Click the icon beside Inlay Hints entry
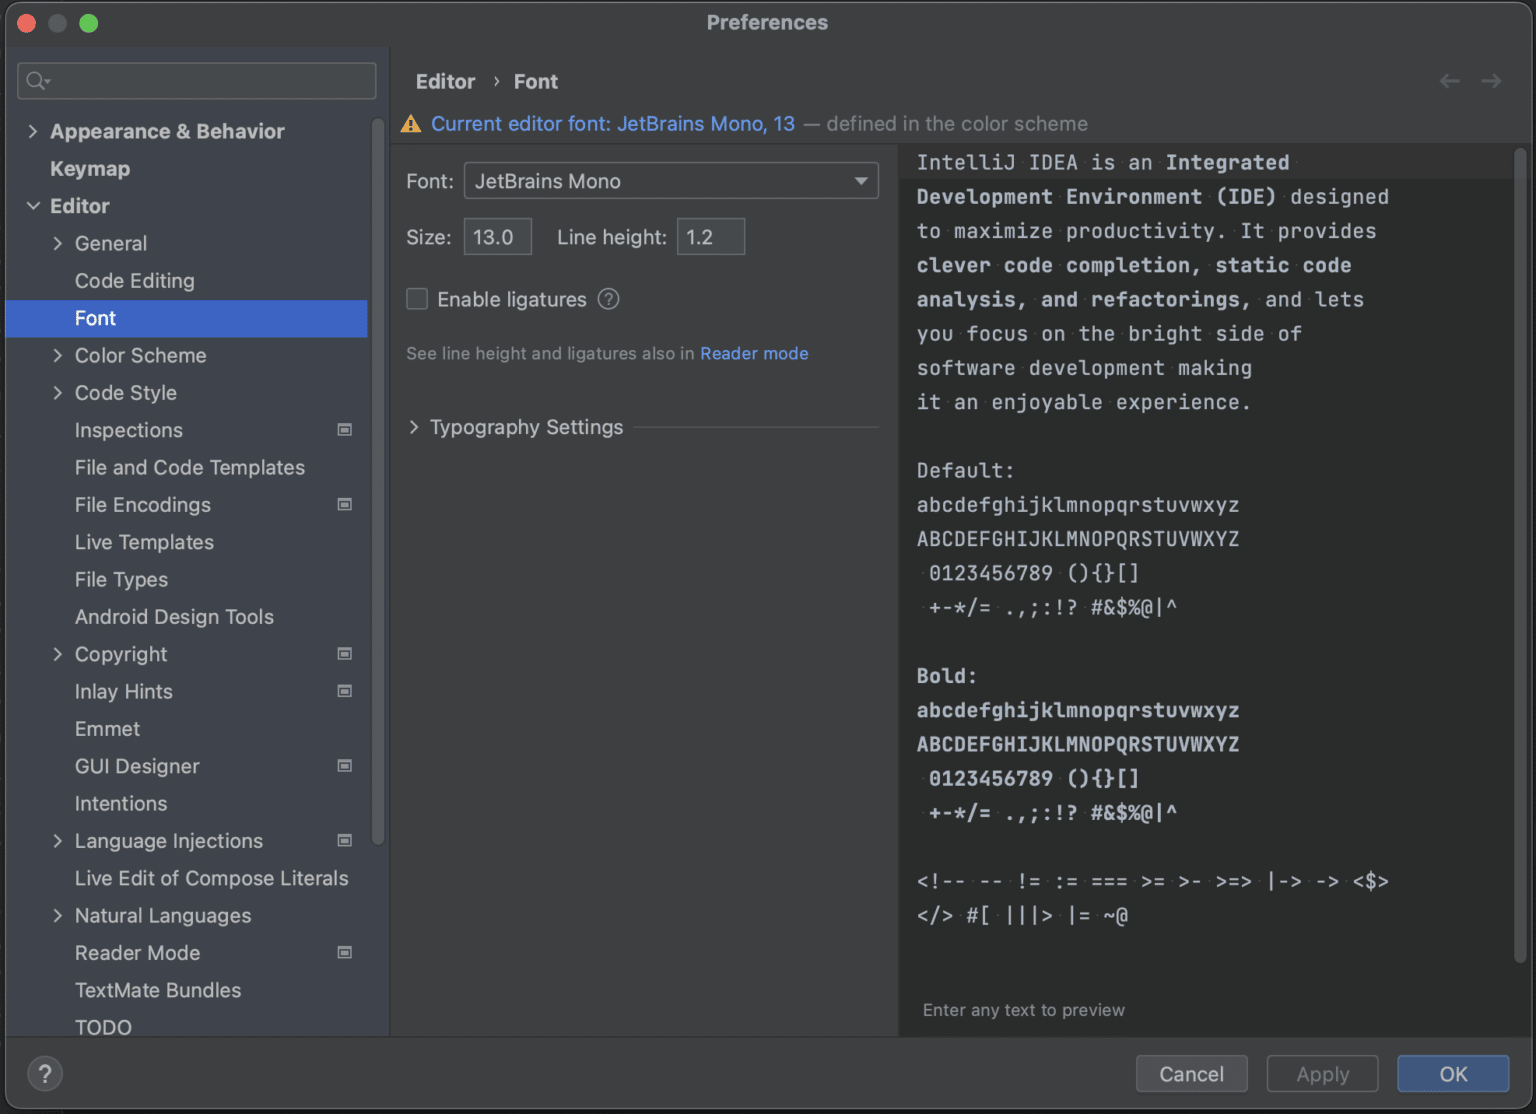 point(344,691)
